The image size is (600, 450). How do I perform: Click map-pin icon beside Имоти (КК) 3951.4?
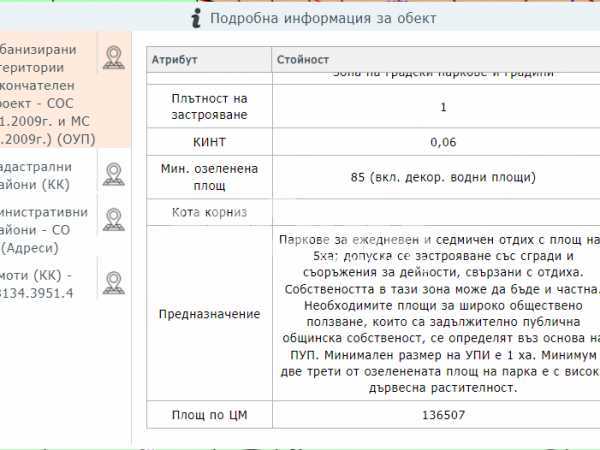pos(114,283)
